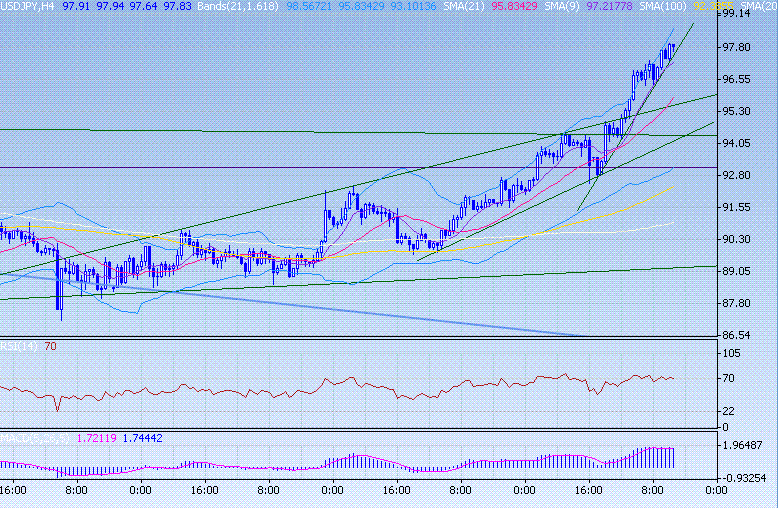Click the 1.96487 MACD scale value
Screen dimensions: 778x508
pyautogui.click(x=741, y=446)
